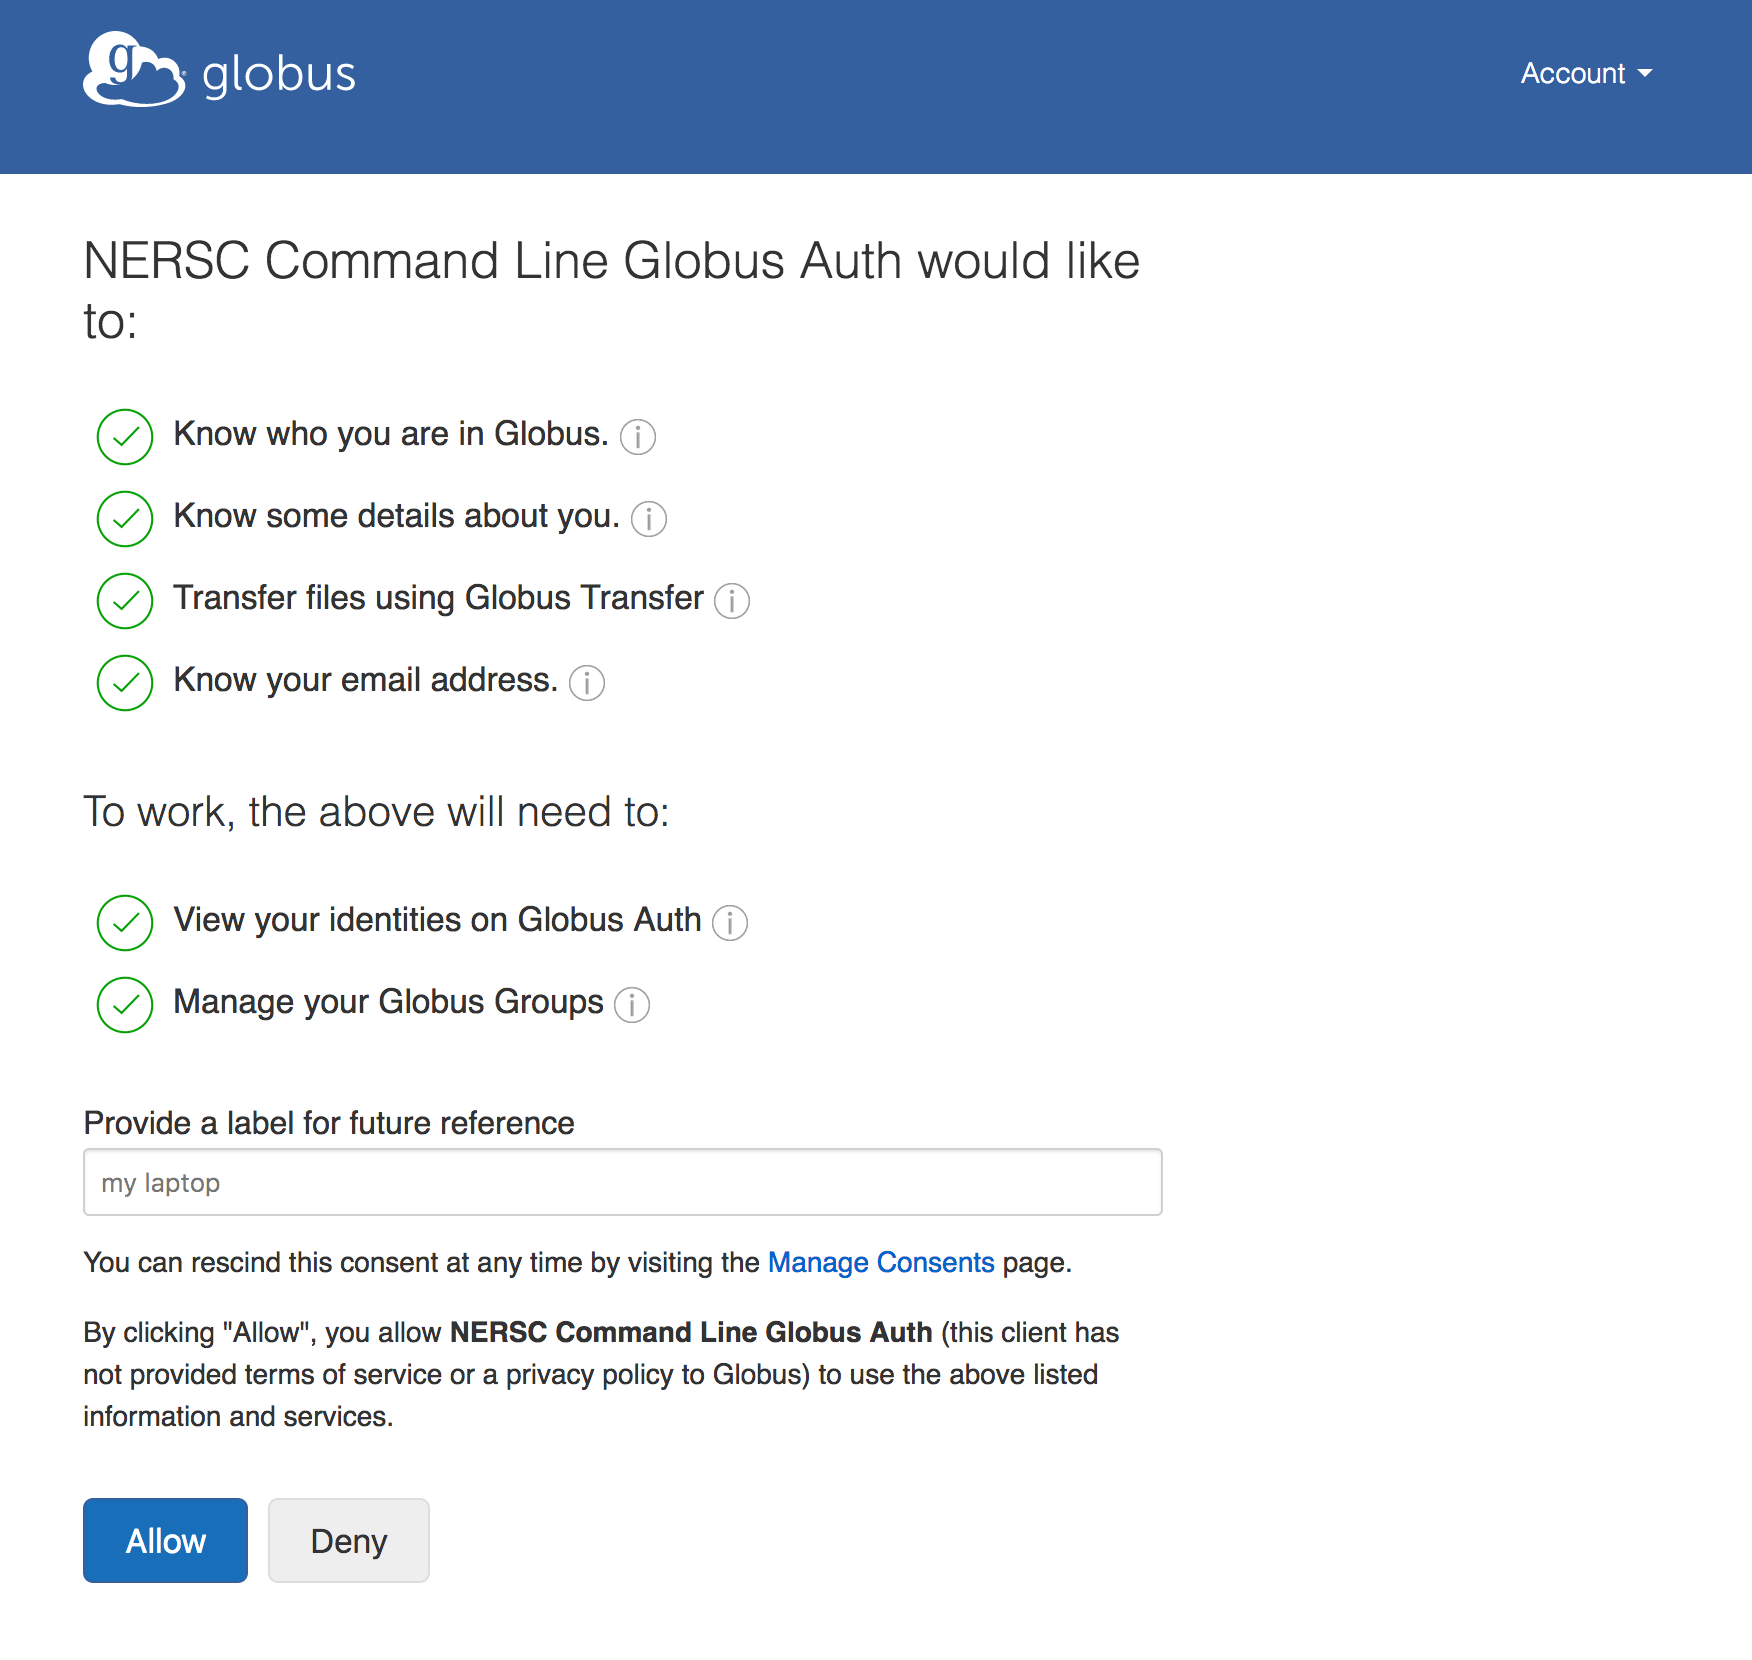Click checkmark next to Know who you are
Viewport: 1752px width, 1660px height.
coord(125,437)
